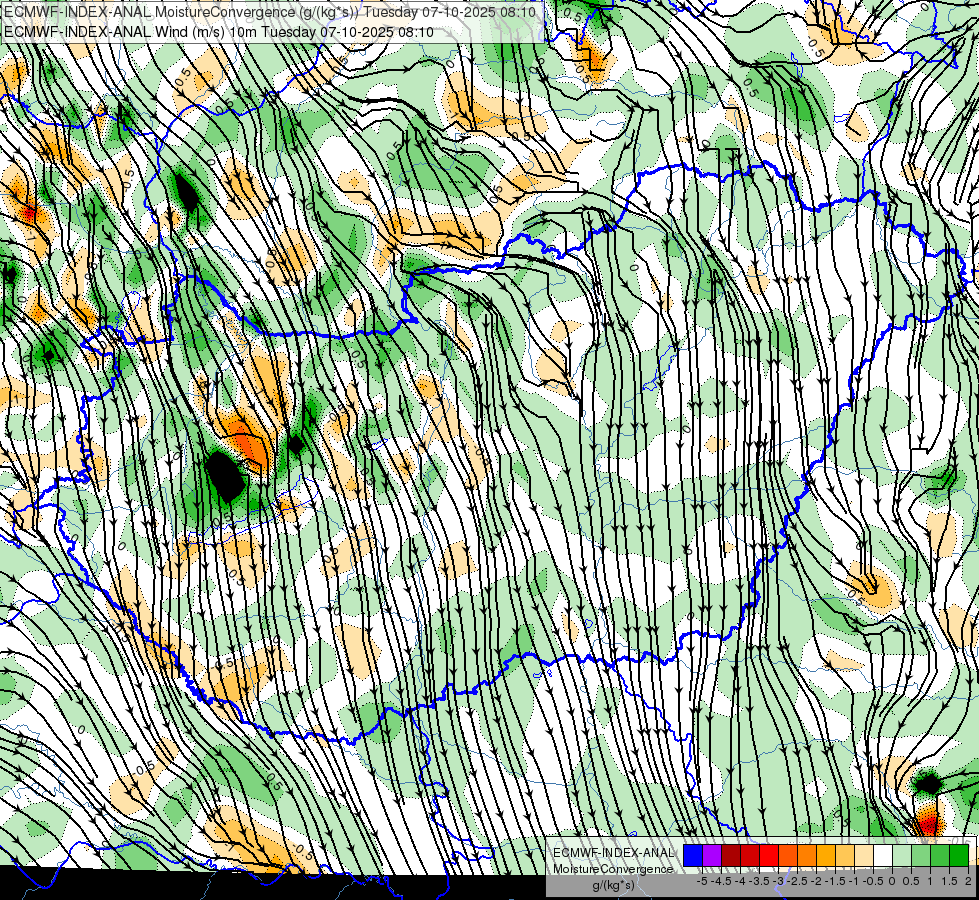Click the legend tick value 1.5
979x900 pixels.
[949, 881]
